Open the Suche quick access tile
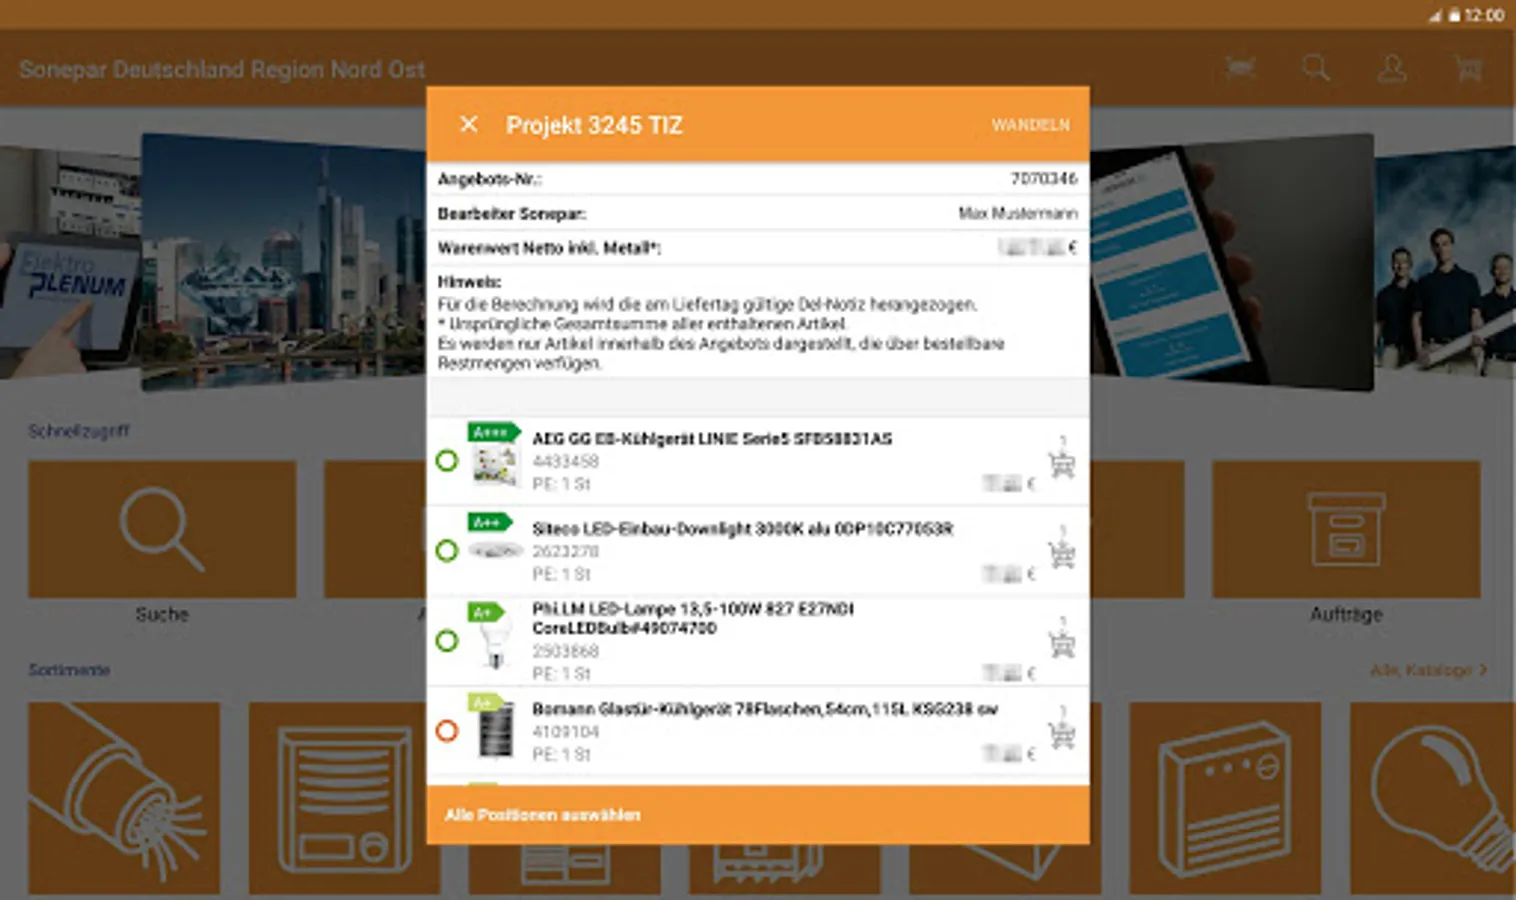1516x900 pixels. 162,529
